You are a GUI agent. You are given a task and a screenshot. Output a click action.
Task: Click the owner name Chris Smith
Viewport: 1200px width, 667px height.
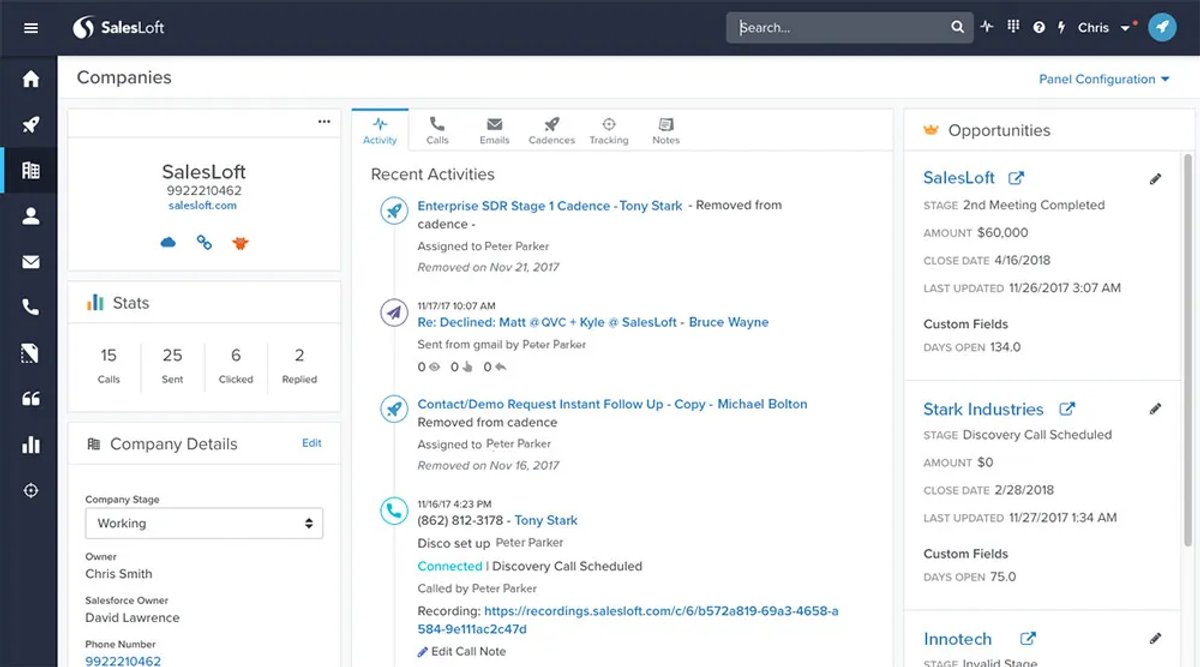pyautogui.click(x=119, y=574)
